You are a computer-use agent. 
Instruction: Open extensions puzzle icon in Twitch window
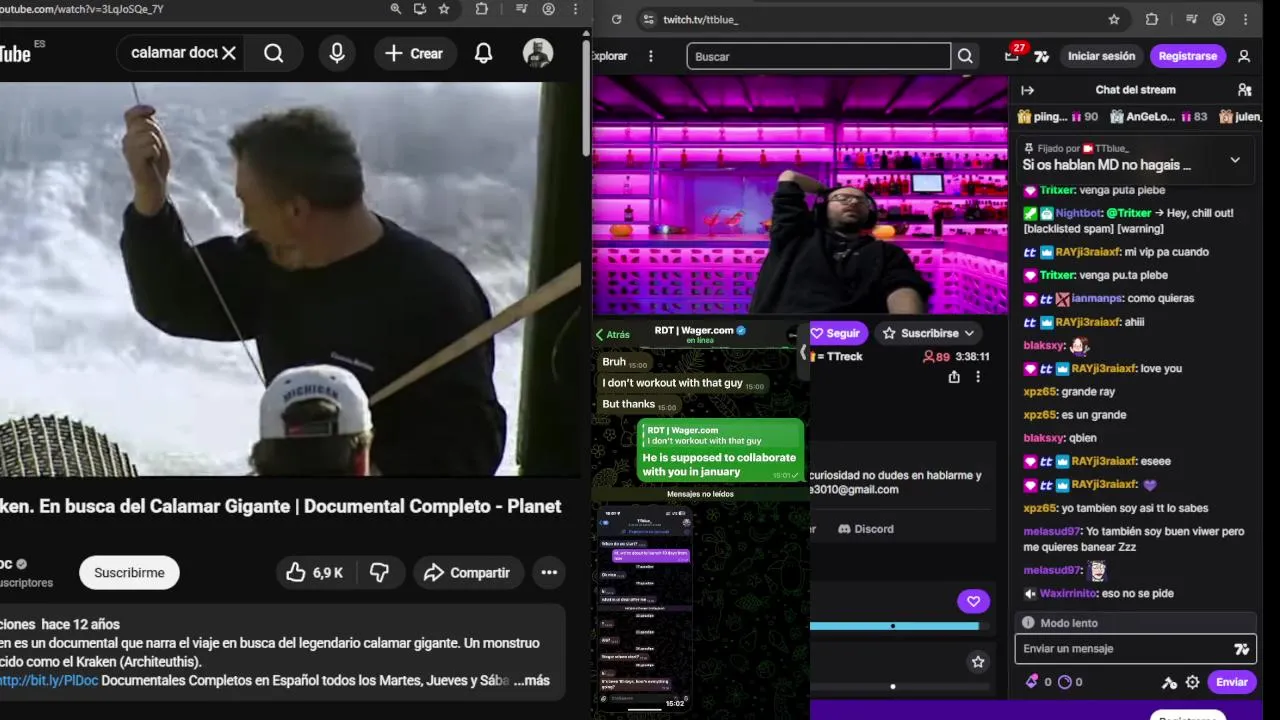point(1151,19)
